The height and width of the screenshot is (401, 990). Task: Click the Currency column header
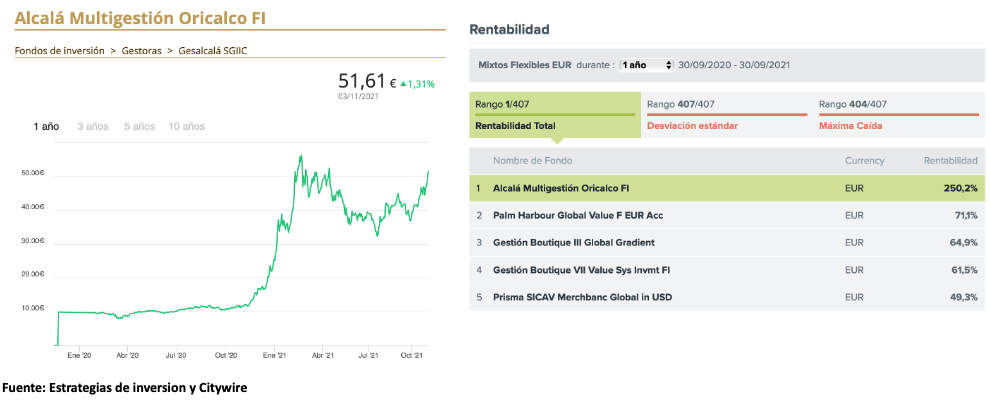(x=864, y=160)
